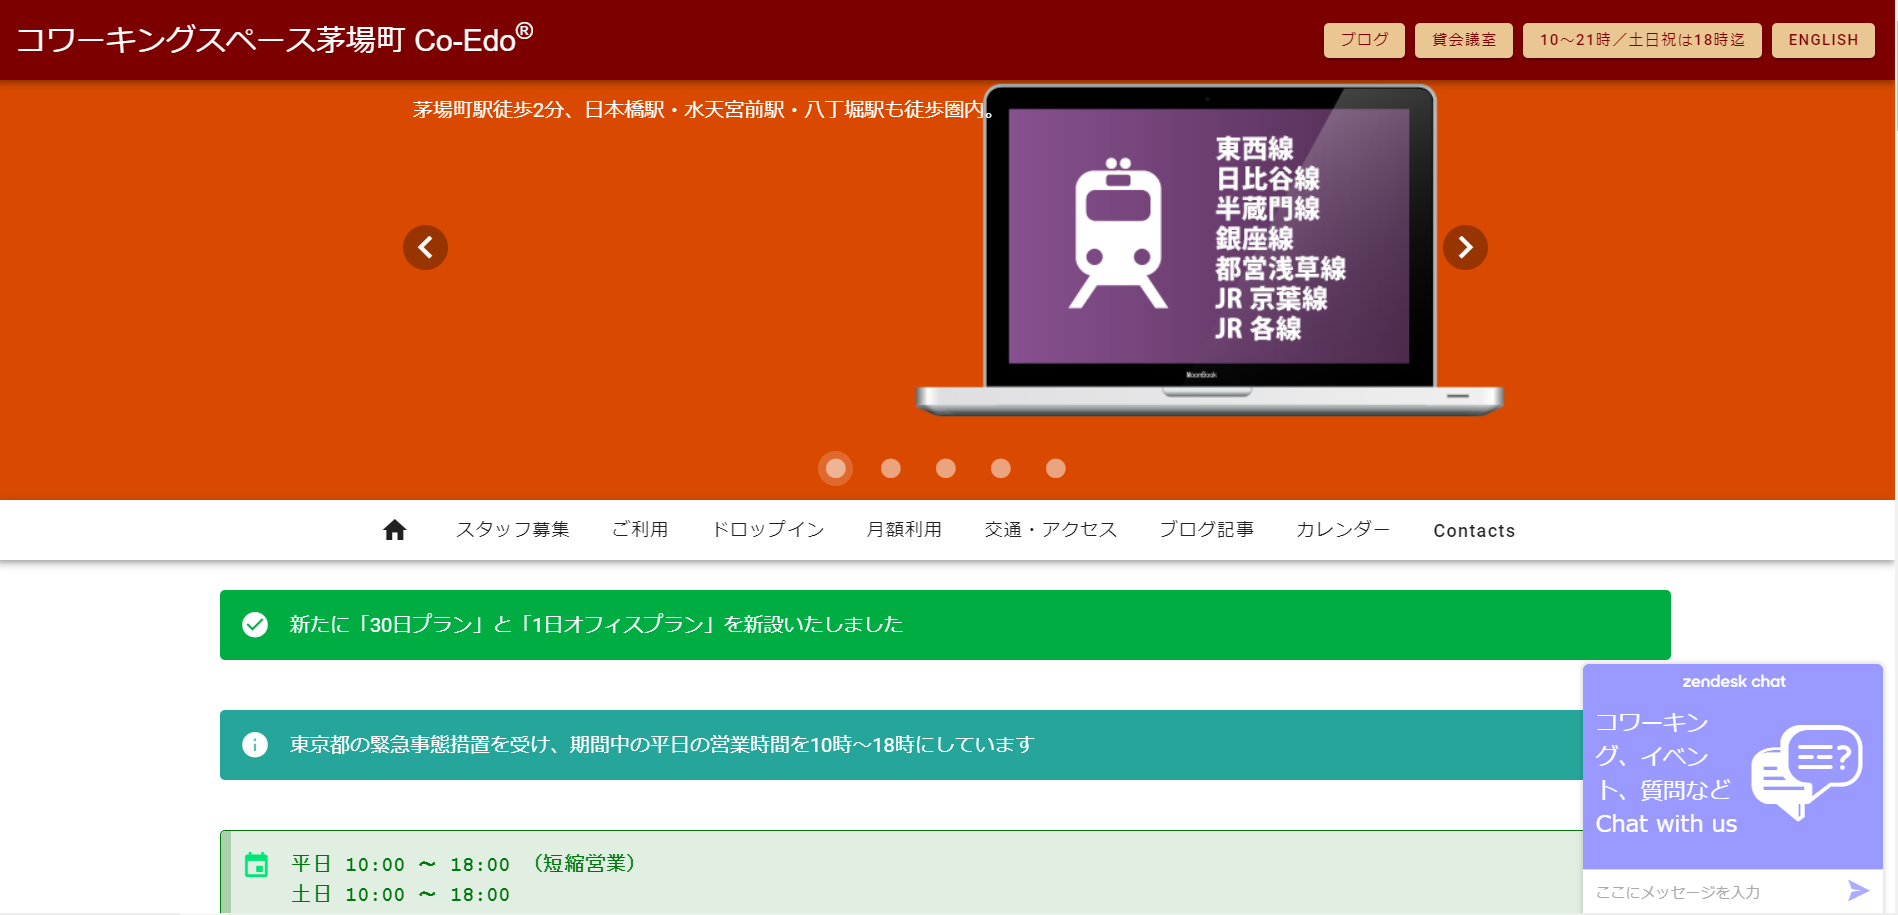1898x915 pixels.
Task: Click the green checkmark icon in notice
Action: click(255, 625)
